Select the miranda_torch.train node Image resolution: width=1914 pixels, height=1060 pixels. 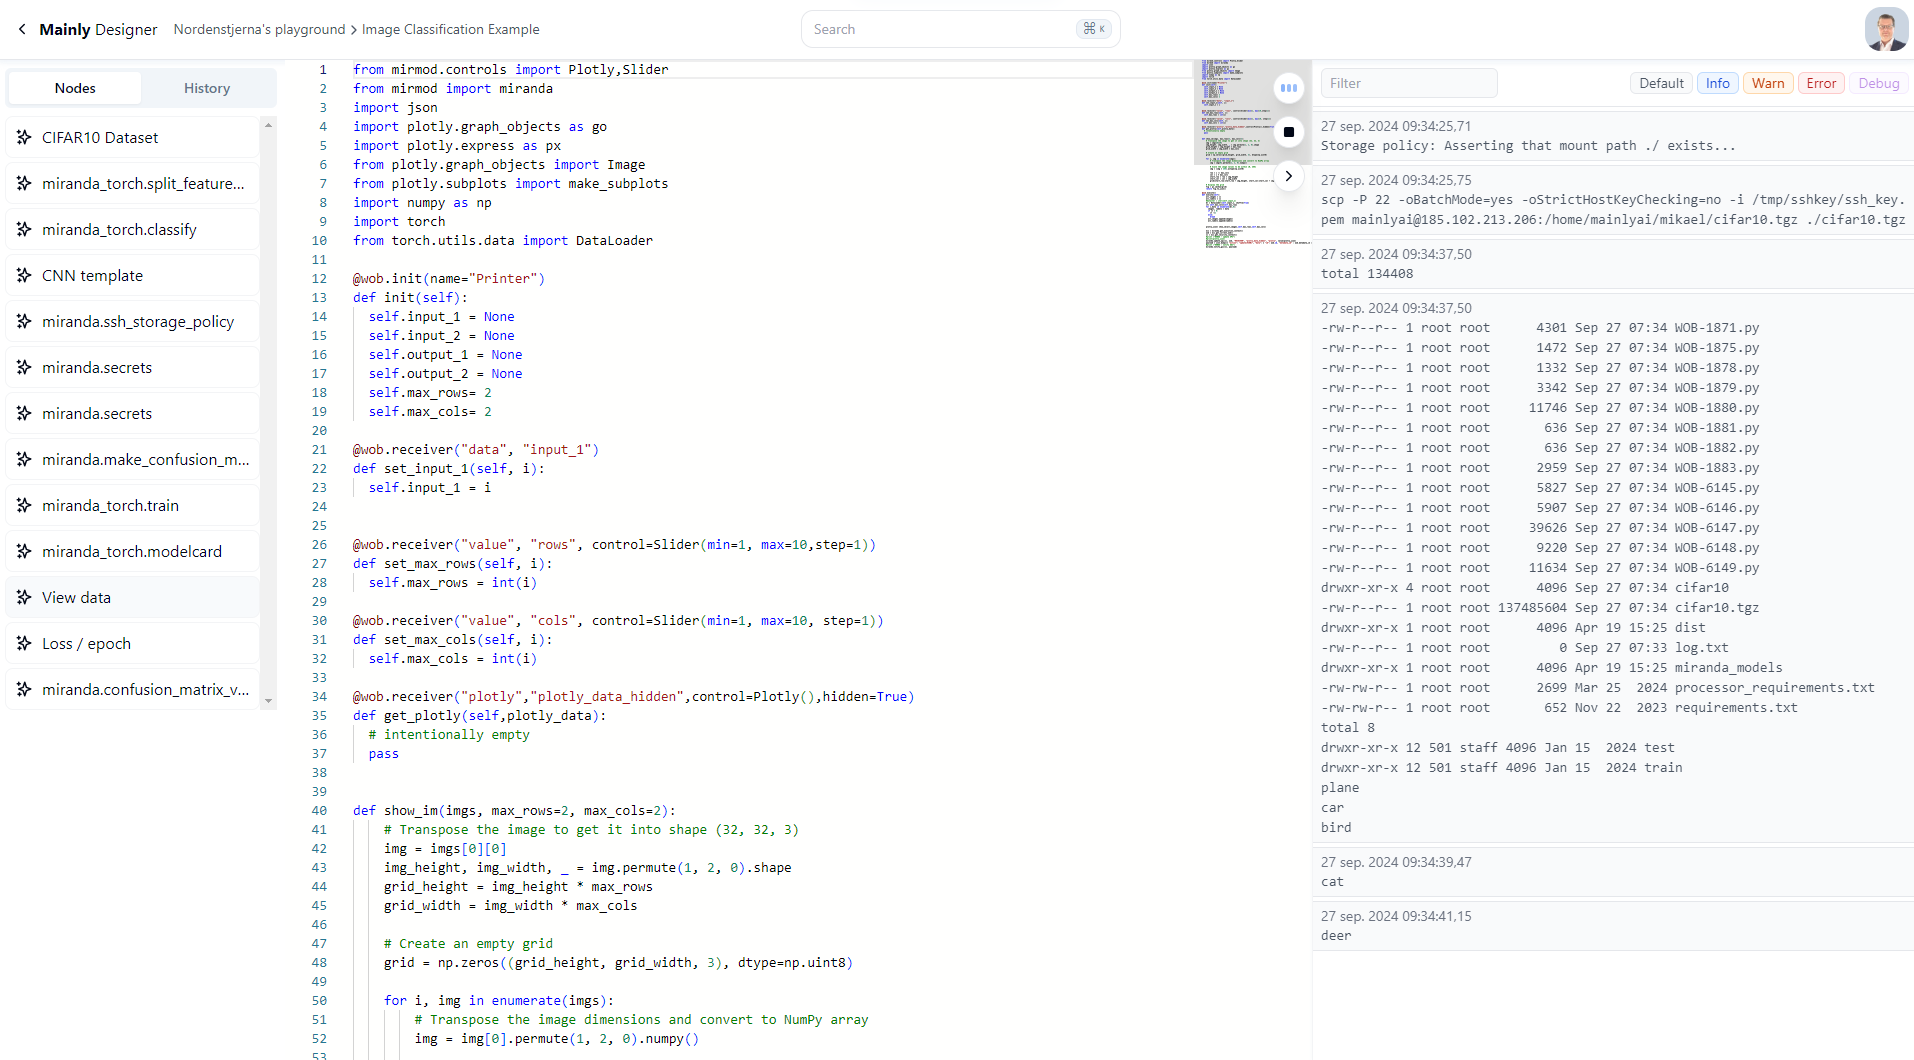coord(110,505)
